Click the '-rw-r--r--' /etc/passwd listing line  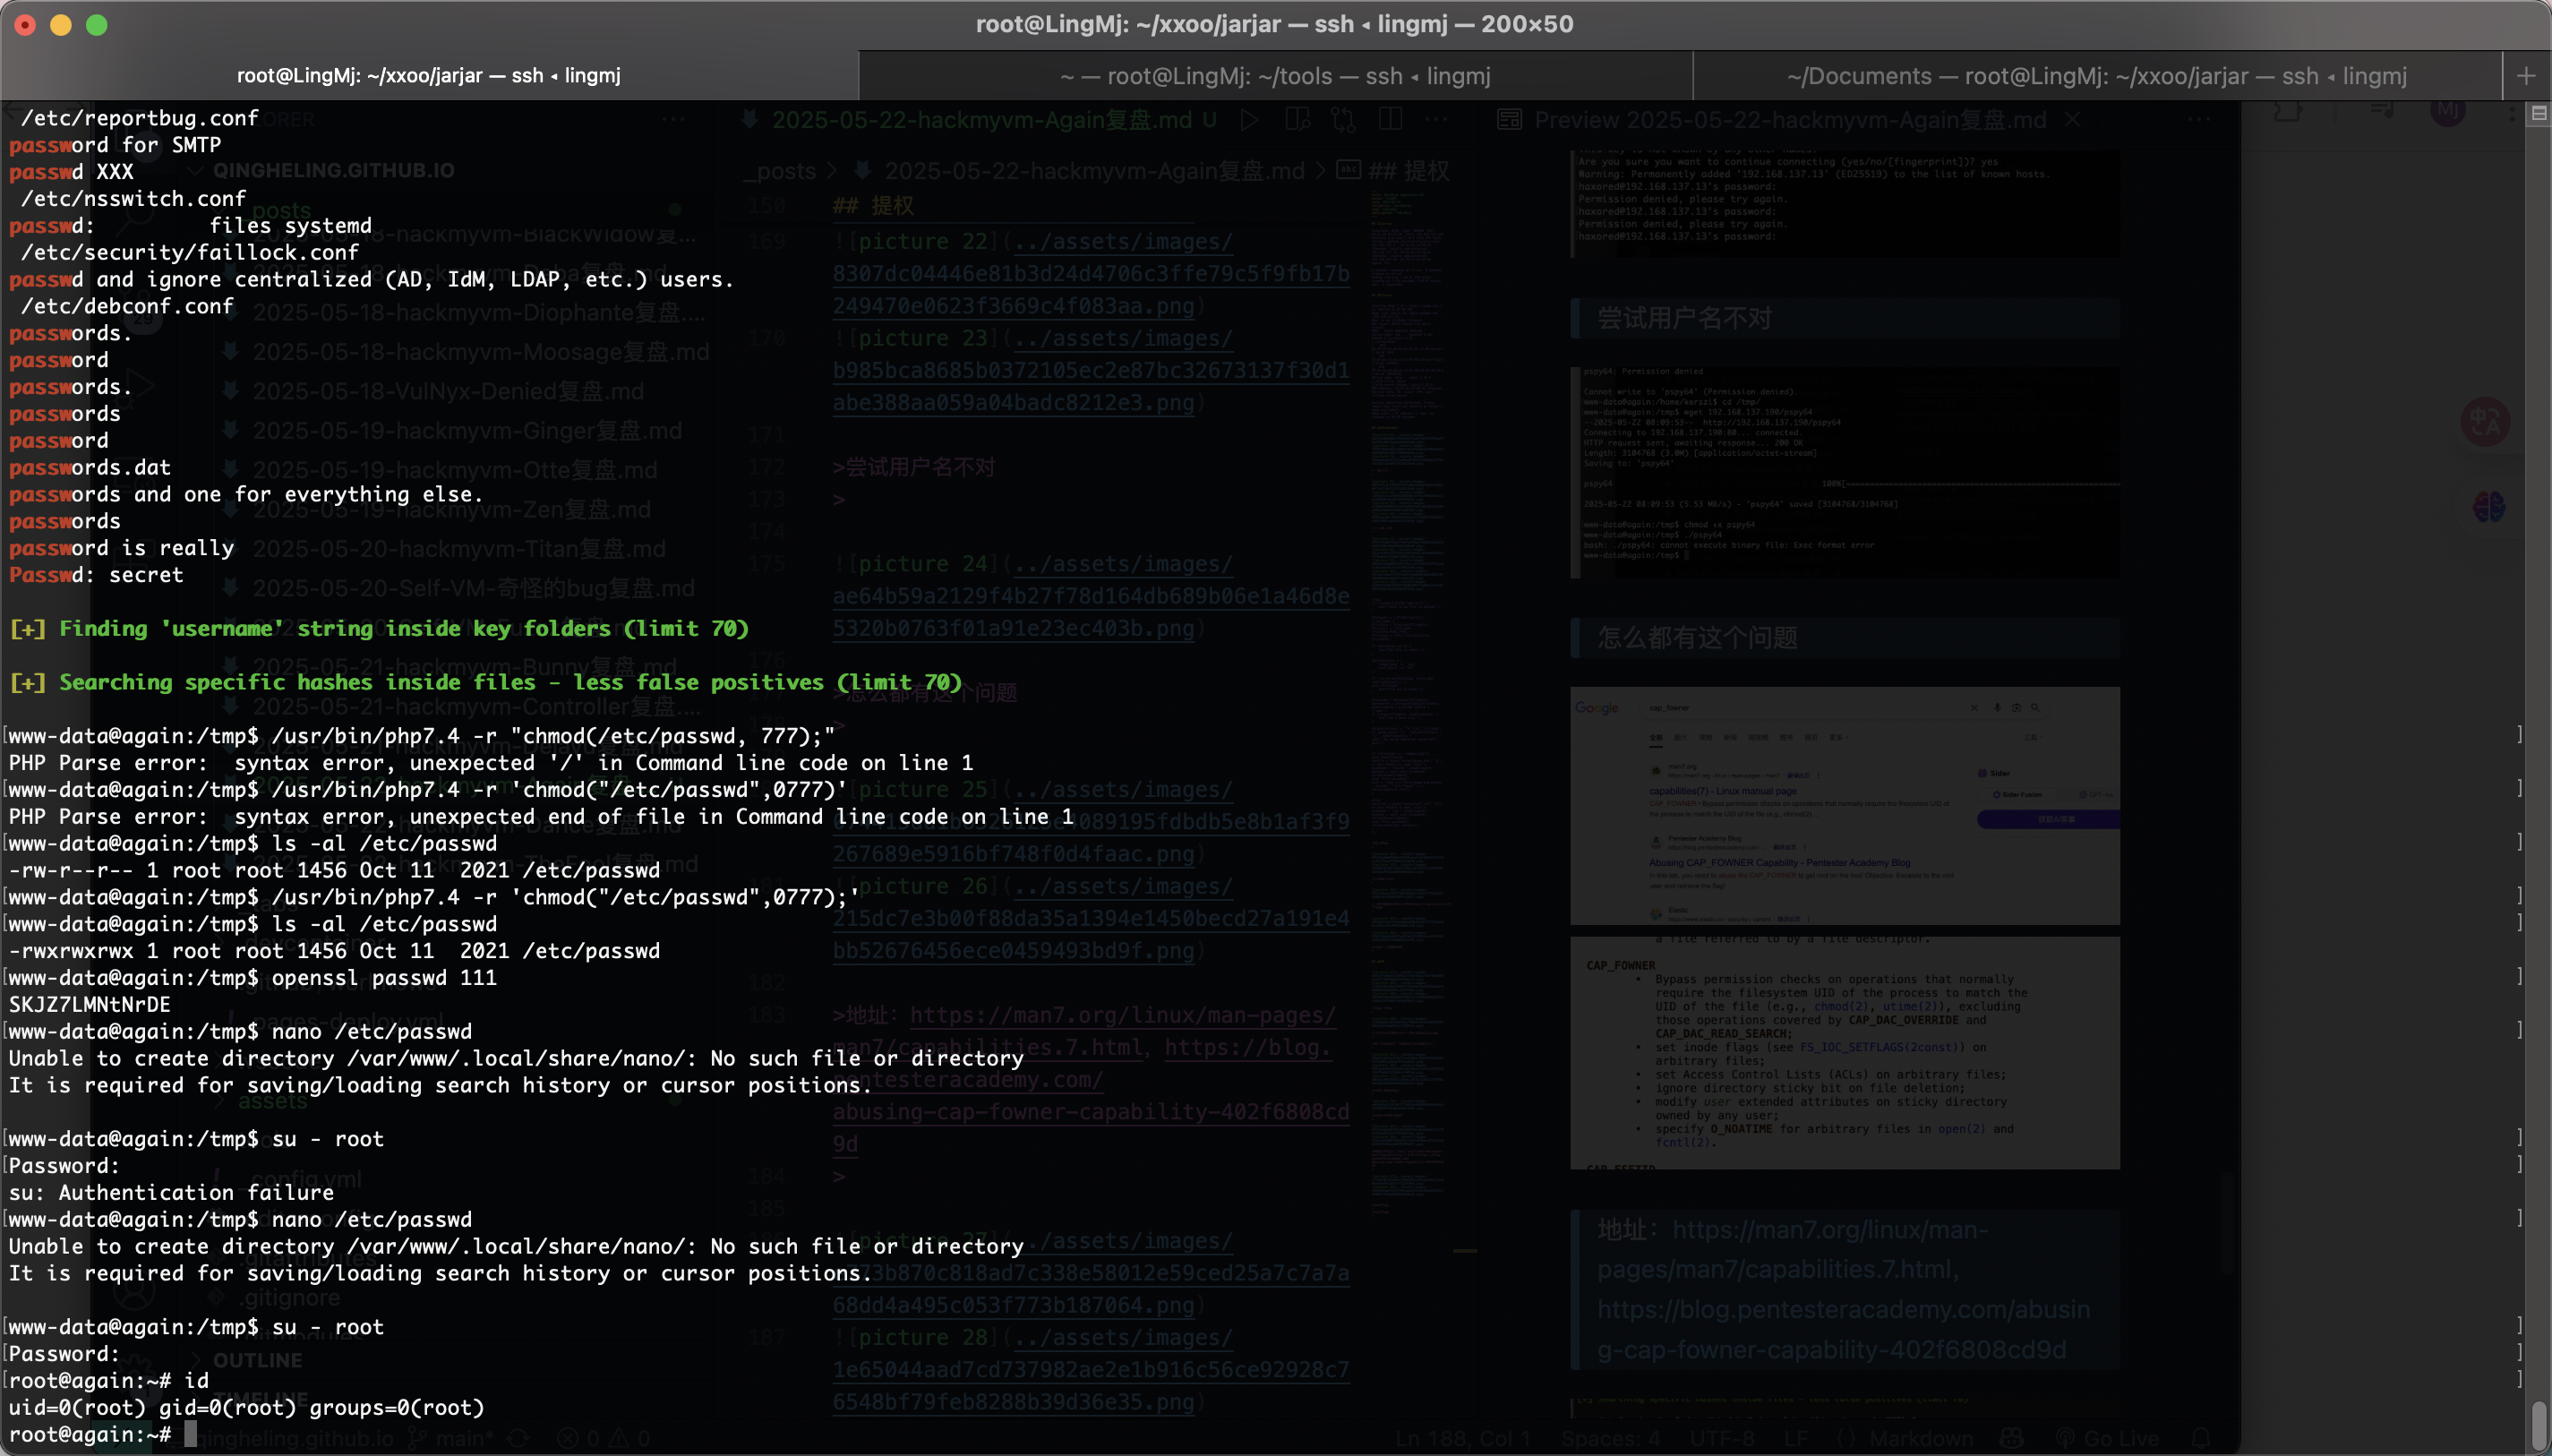click(334, 871)
